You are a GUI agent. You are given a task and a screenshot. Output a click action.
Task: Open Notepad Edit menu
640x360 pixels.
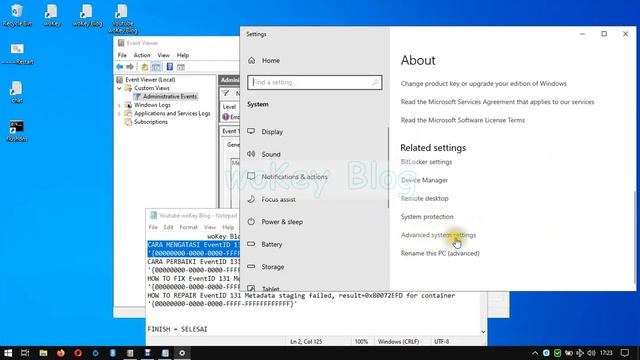[169, 227]
